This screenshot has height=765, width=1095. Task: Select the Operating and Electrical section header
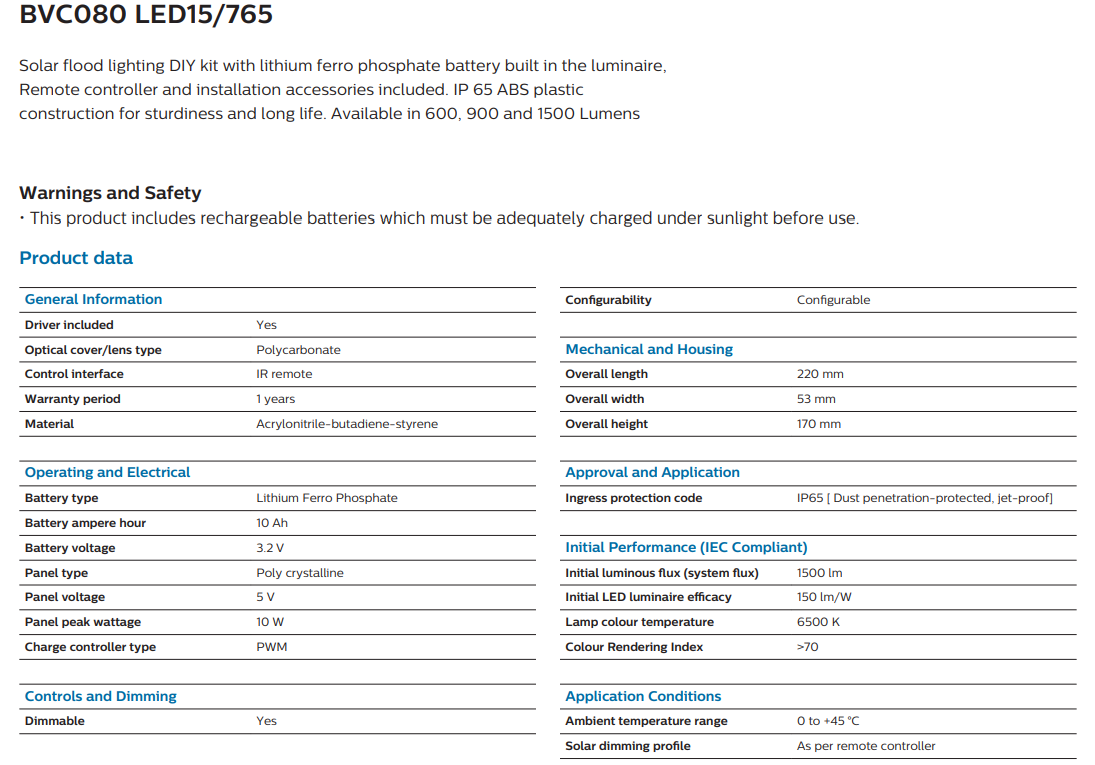click(x=107, y=472)
